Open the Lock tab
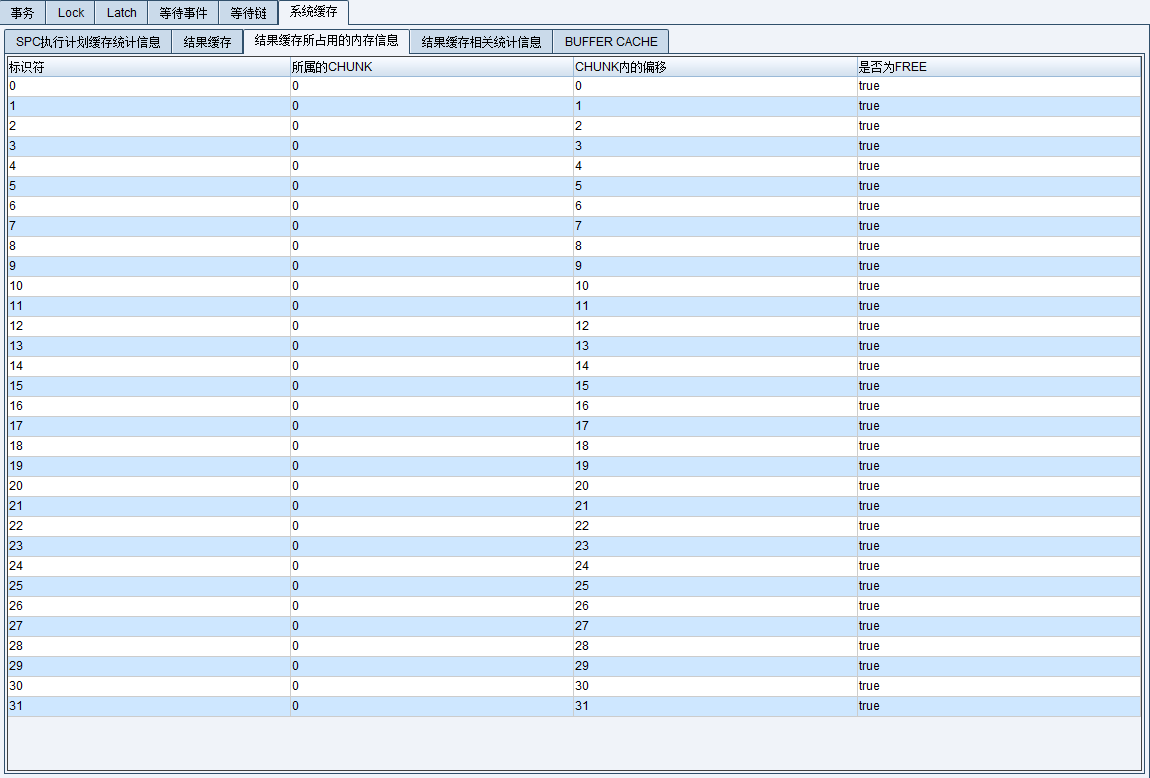This screenshot has height=778, width=1150. coord(71,13)
